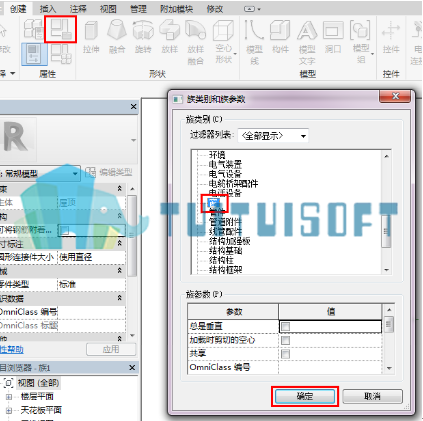Select the 旋转 revolve tool
423x421 pixels.
(143, 37)
